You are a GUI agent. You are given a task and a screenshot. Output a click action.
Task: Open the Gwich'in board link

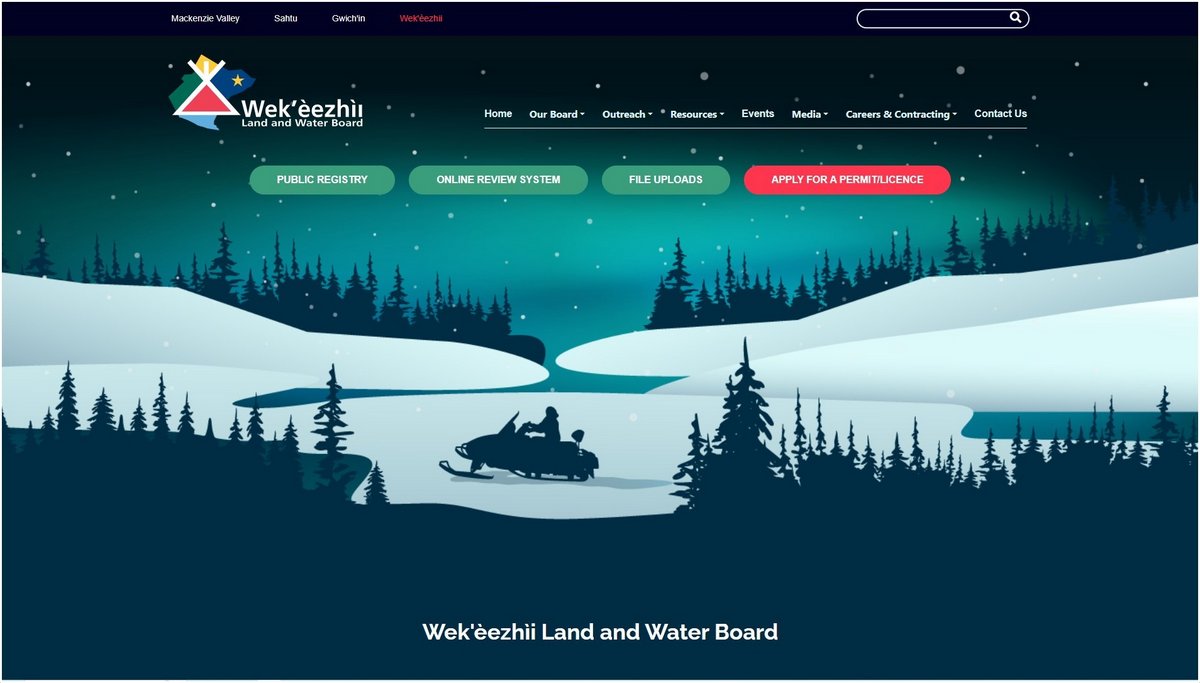coord(348,18)
